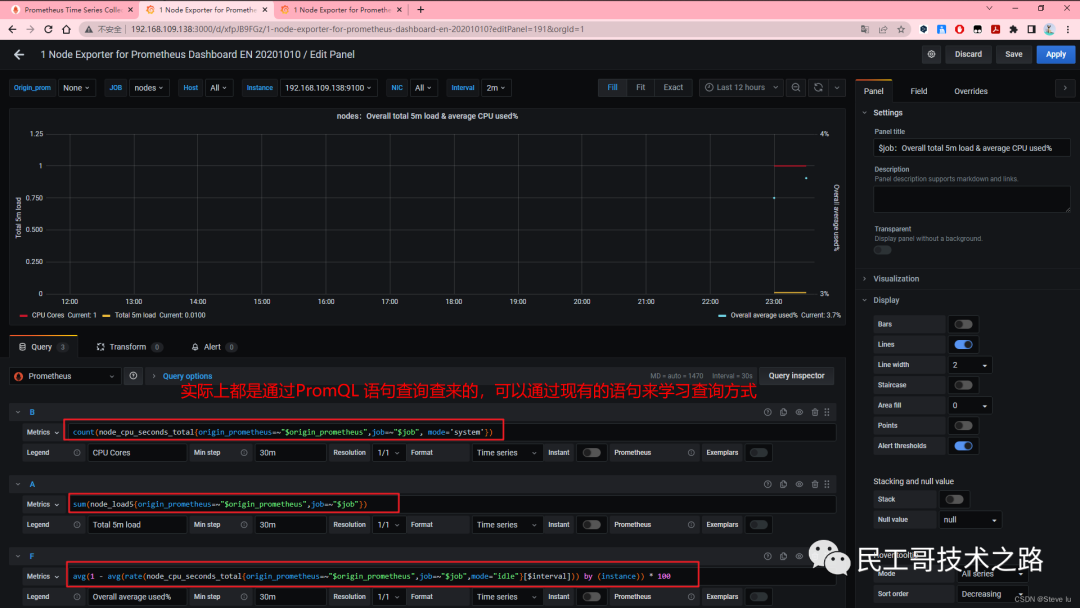1080x608 pixels.
Task: Enable Instant toggle for query B
Action: click(591, 452)
